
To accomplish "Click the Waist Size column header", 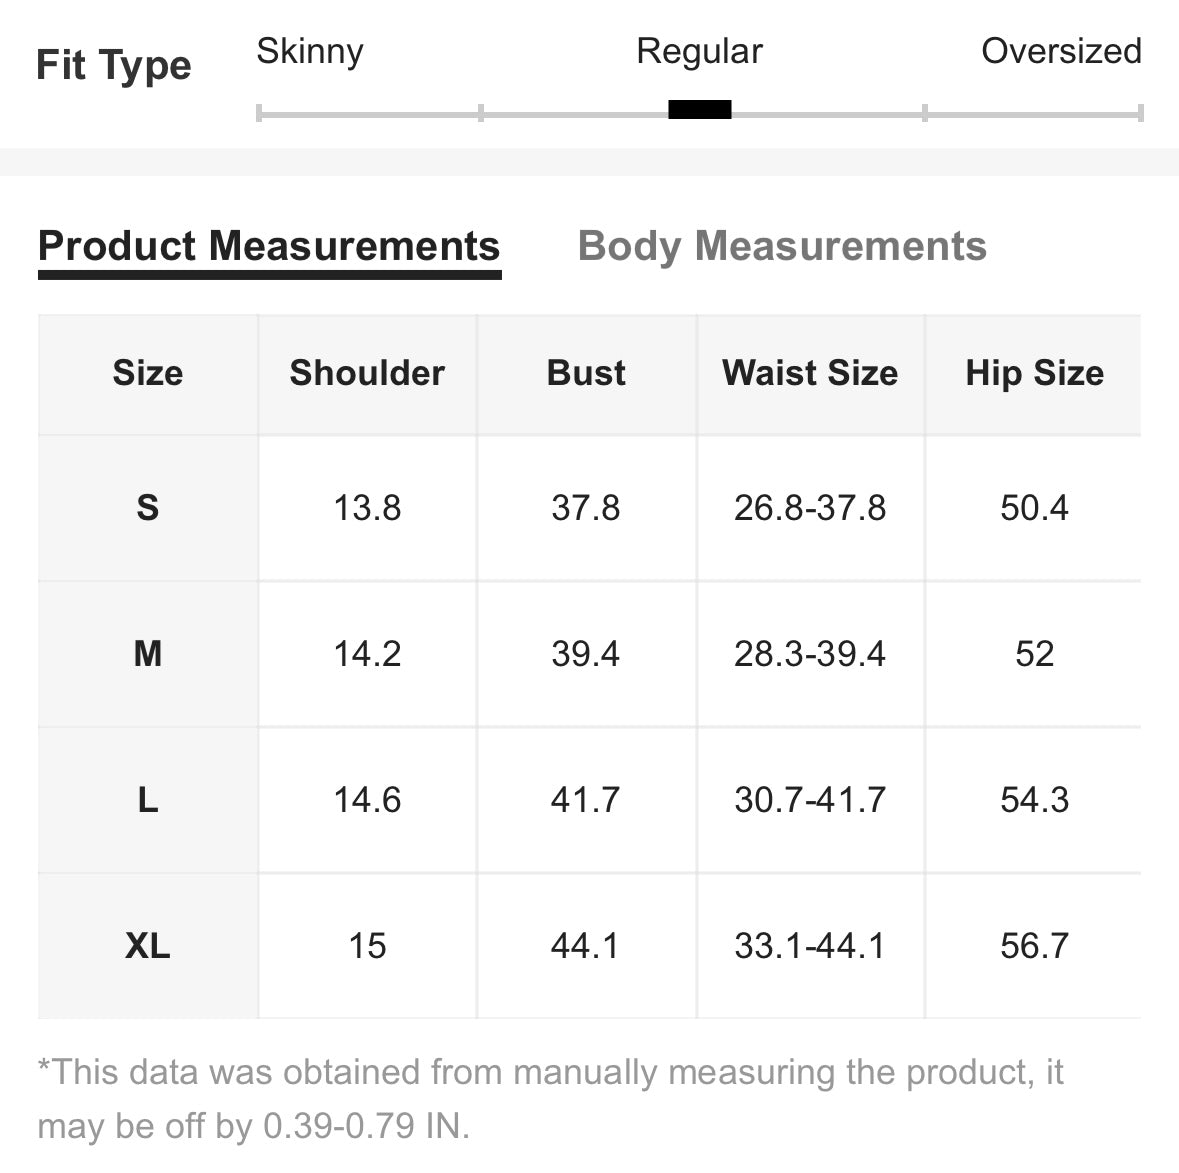I will 810,373.
